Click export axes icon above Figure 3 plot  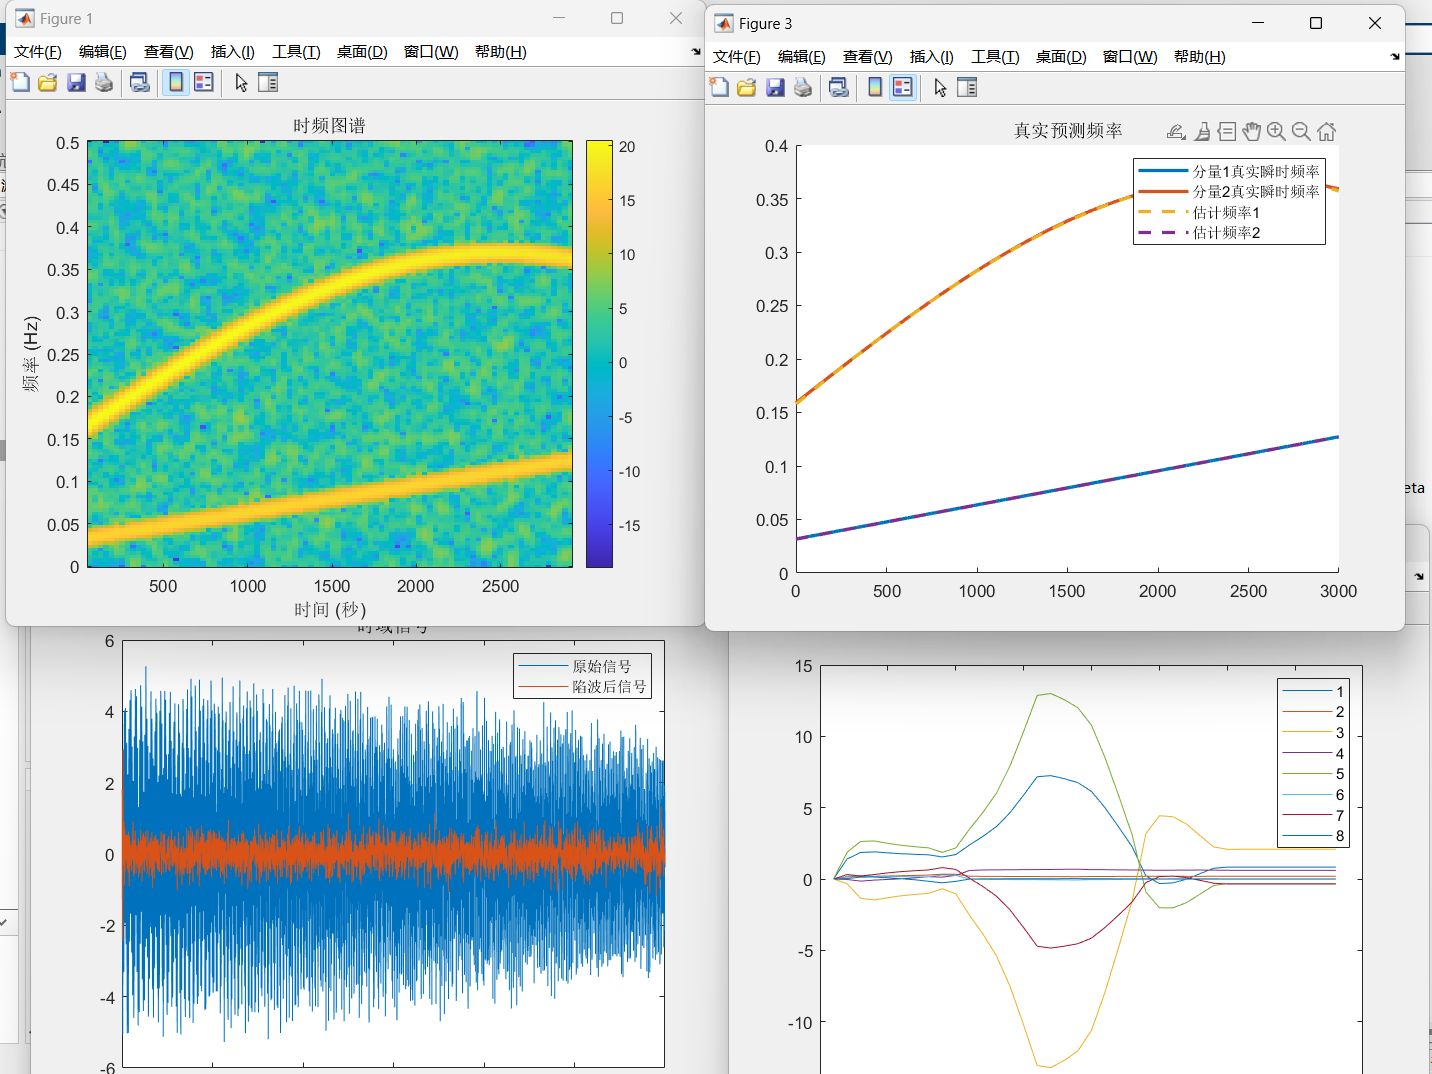[1177, 131]
